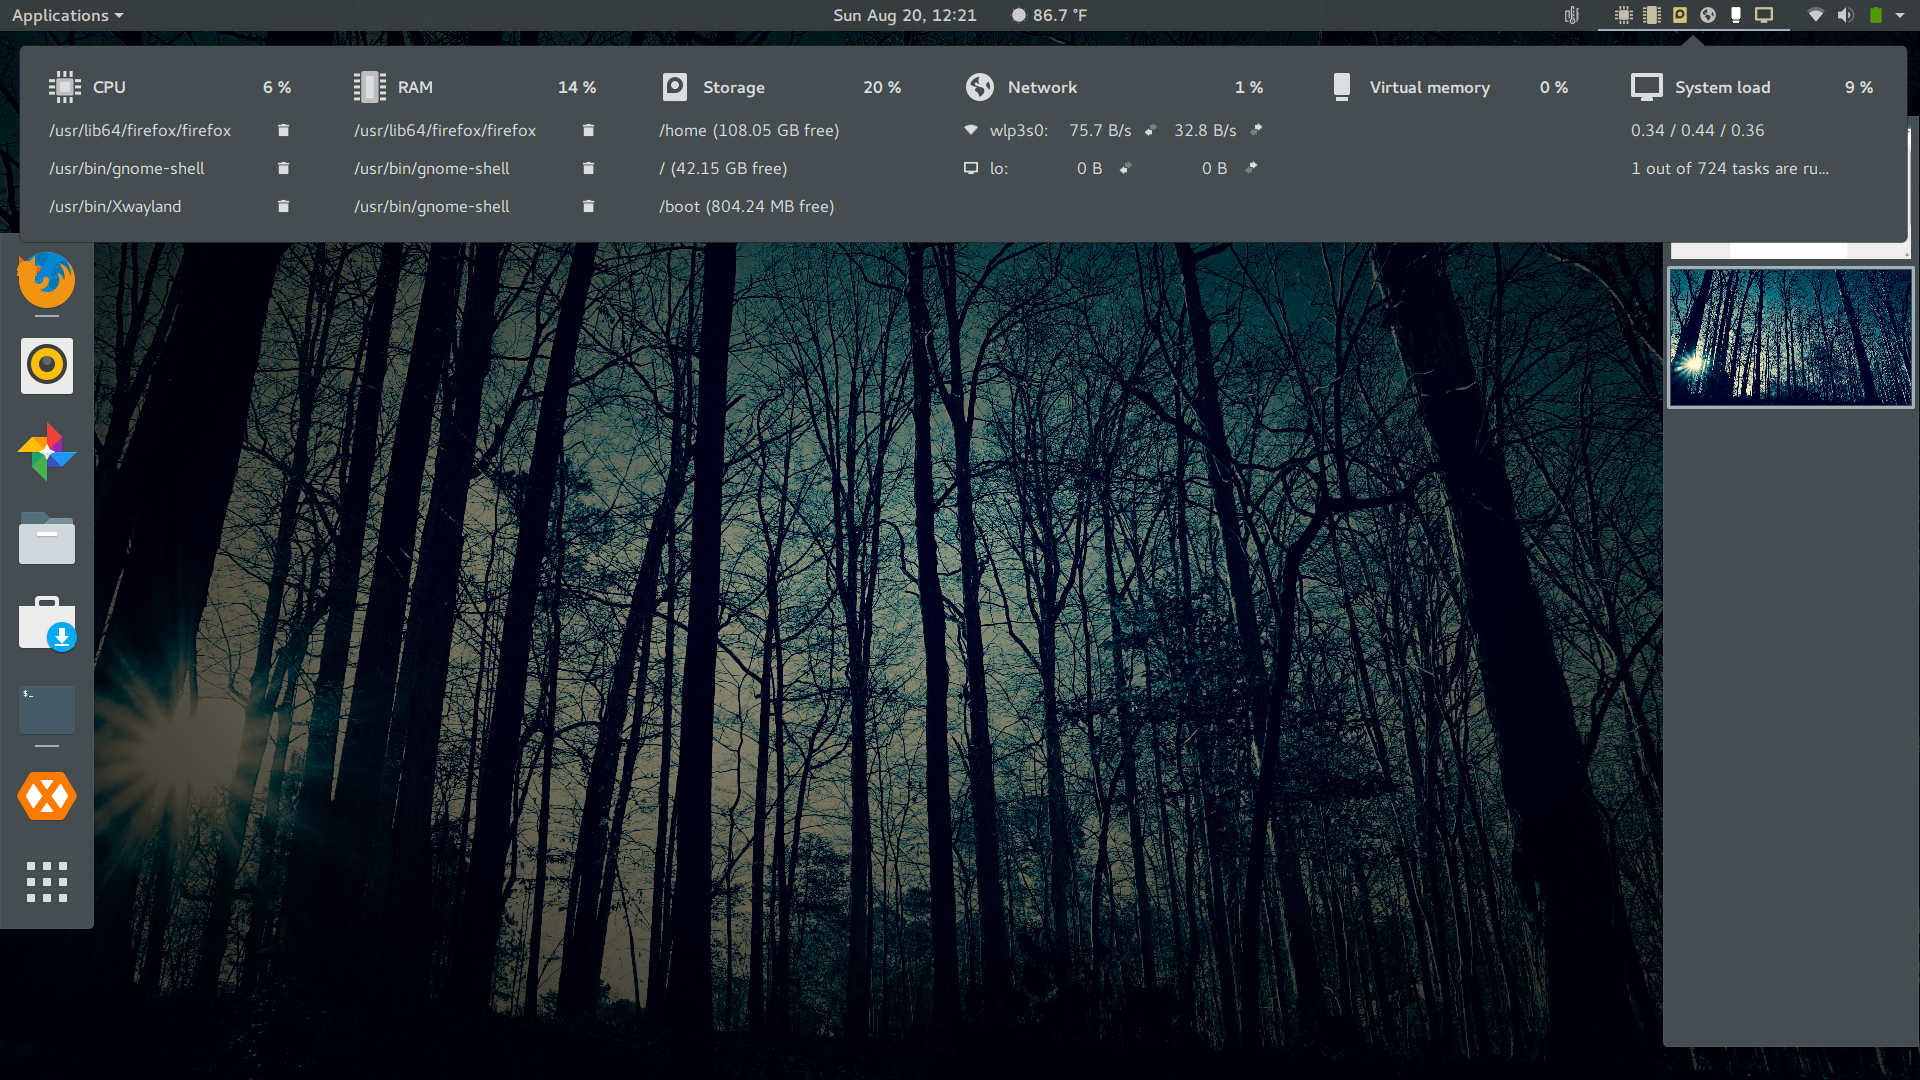
Task: Click the System load monitor icon
Action: (x=1646, y=87)
